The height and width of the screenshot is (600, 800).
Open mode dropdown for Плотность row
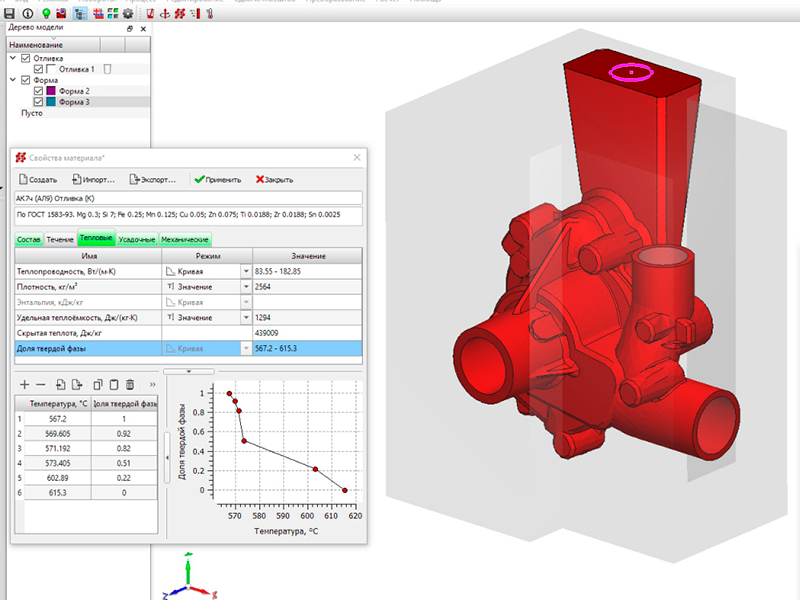click(246, 286)
